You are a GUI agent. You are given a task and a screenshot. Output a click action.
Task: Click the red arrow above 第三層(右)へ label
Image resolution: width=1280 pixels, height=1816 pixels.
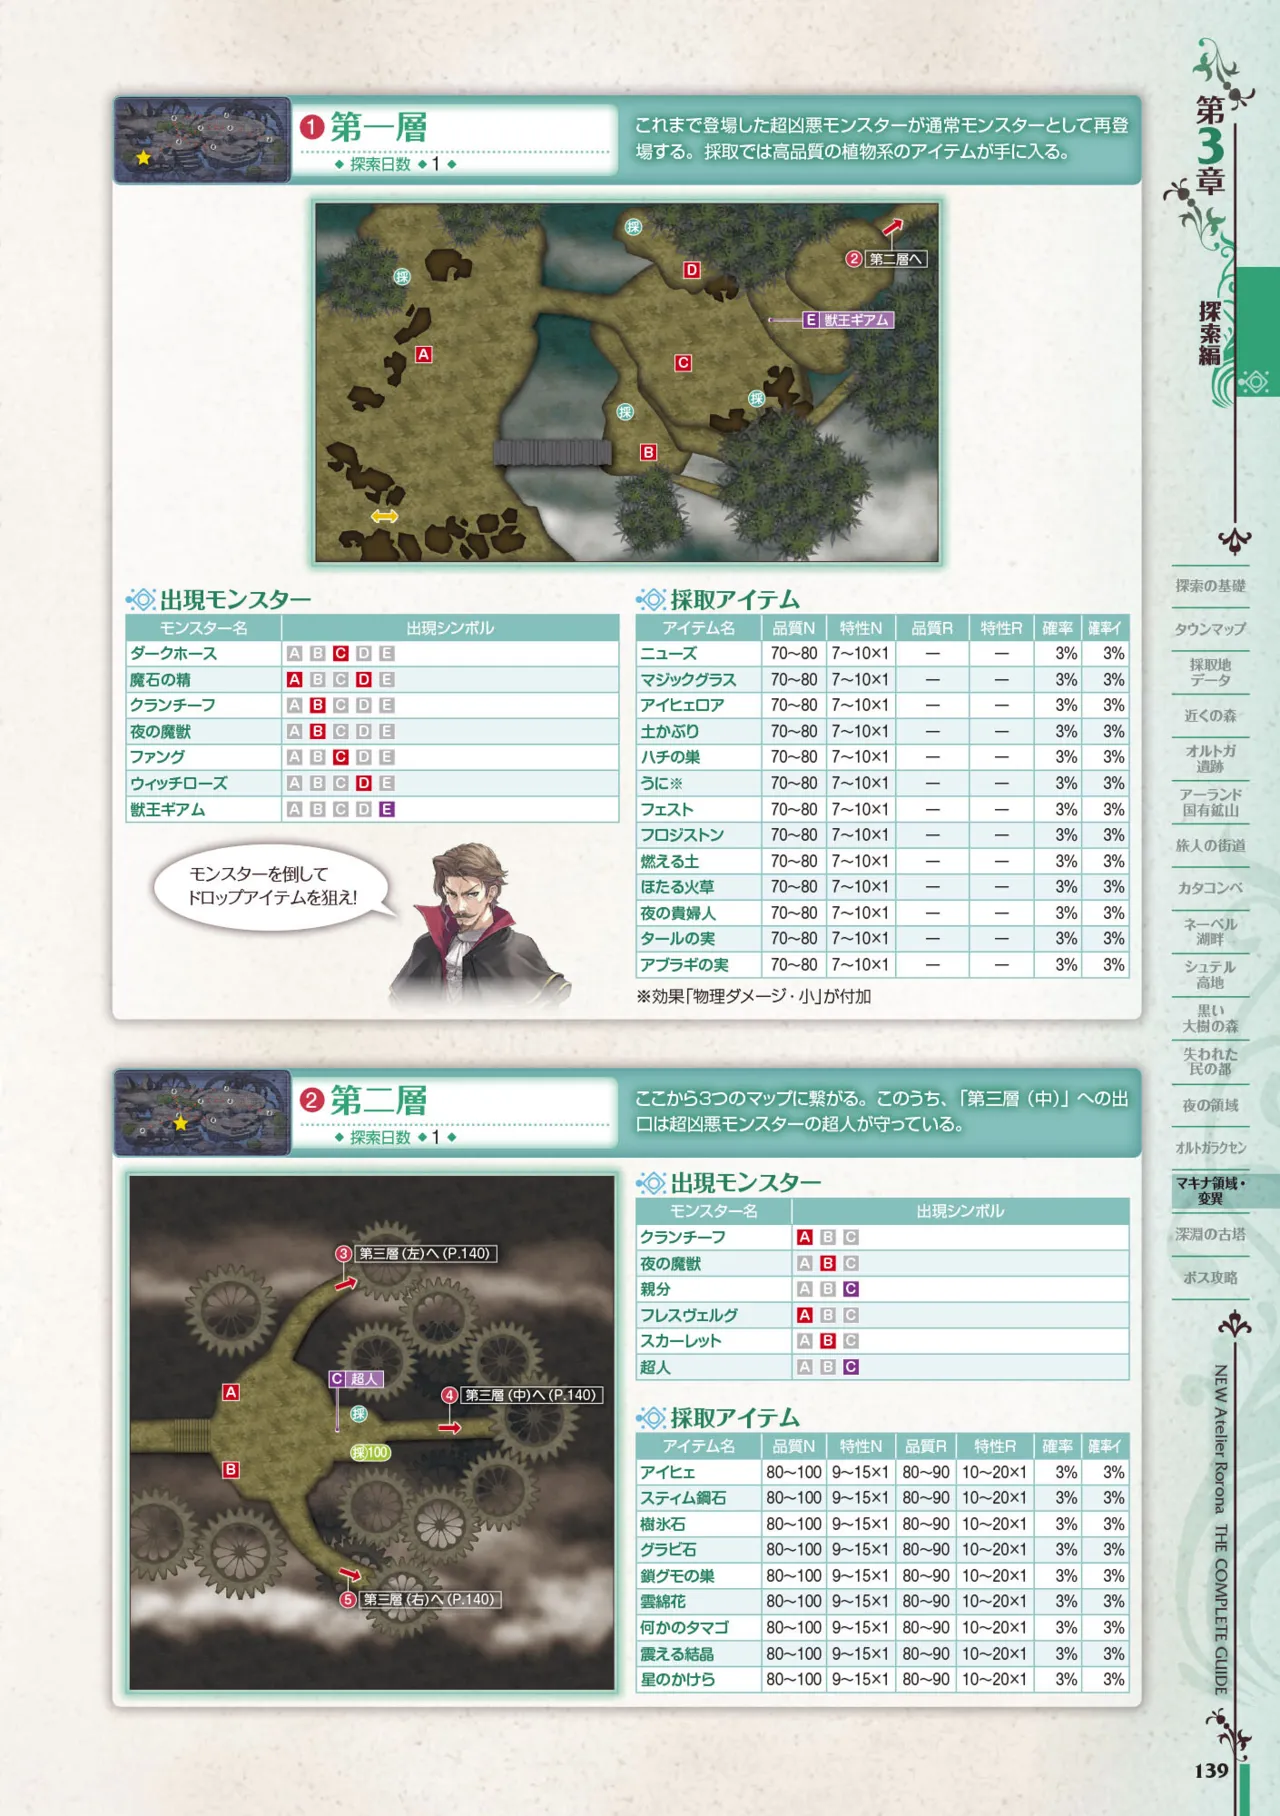(x=350, y=1573)
